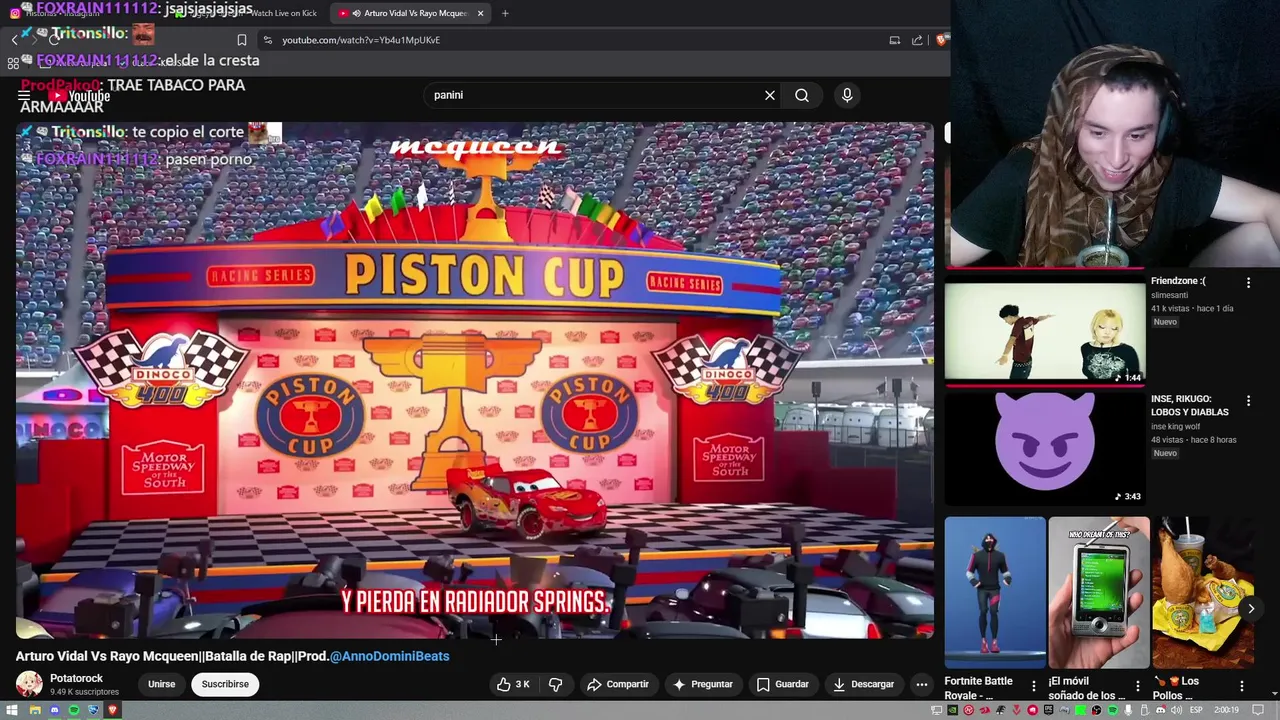Open the picture-in-picture icon in address bar
This screenshot has width=1280, height=720.
[894, 40]
